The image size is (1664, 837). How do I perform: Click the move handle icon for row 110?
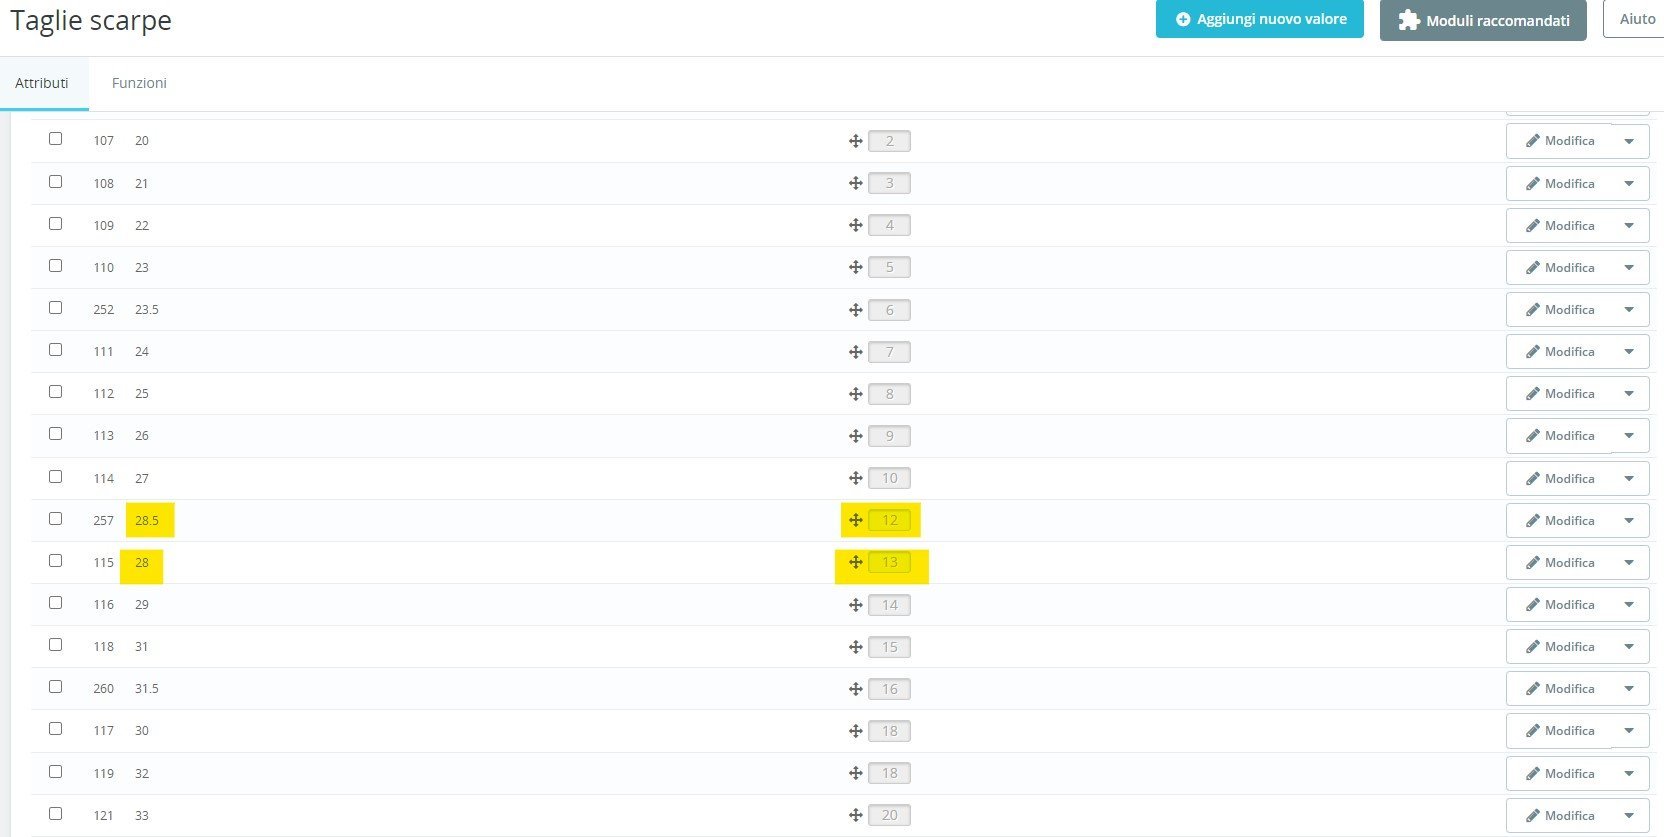pyautogui.click(x=855, y=267)
